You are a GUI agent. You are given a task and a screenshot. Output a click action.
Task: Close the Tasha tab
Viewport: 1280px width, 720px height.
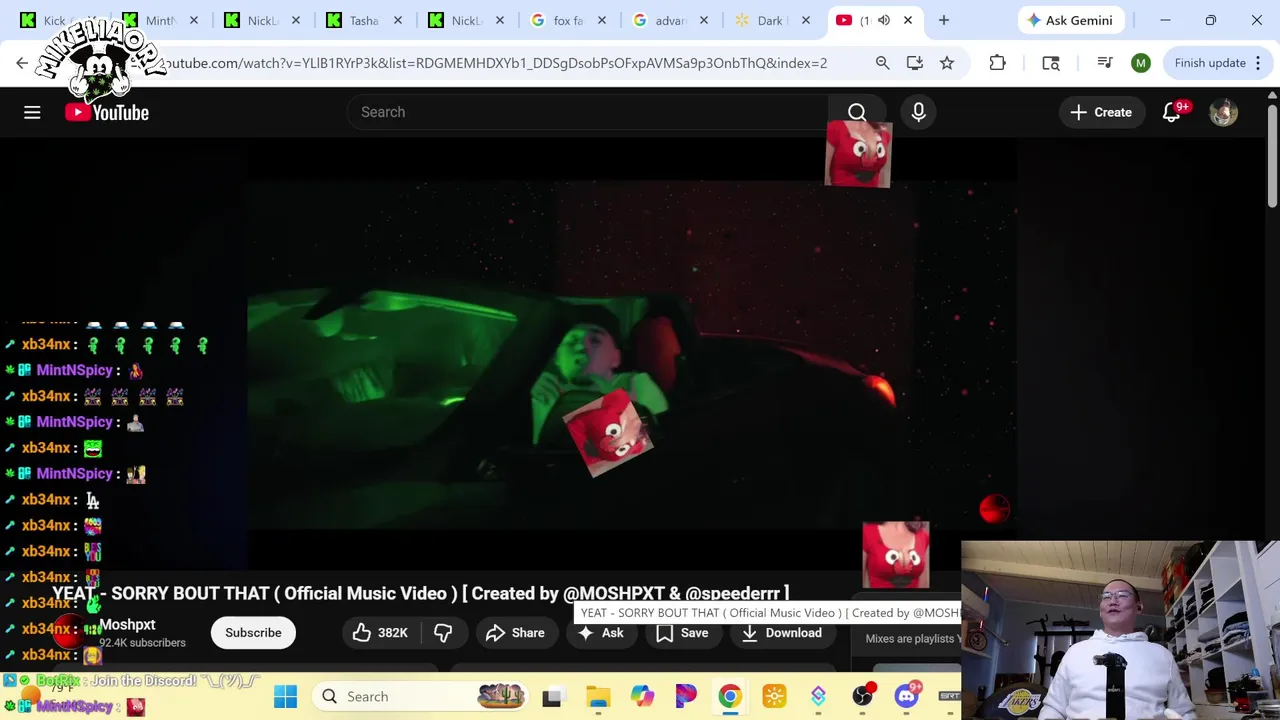point(397,20)
